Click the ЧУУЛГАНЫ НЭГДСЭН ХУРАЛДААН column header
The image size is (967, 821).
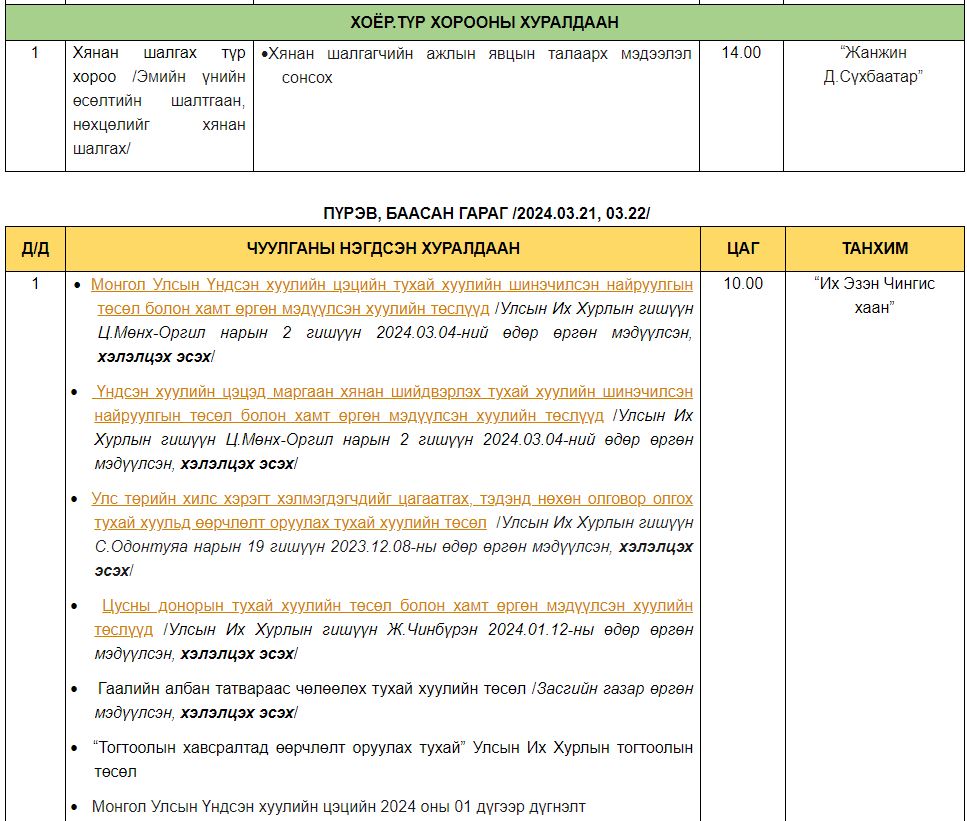pos(383,248)
